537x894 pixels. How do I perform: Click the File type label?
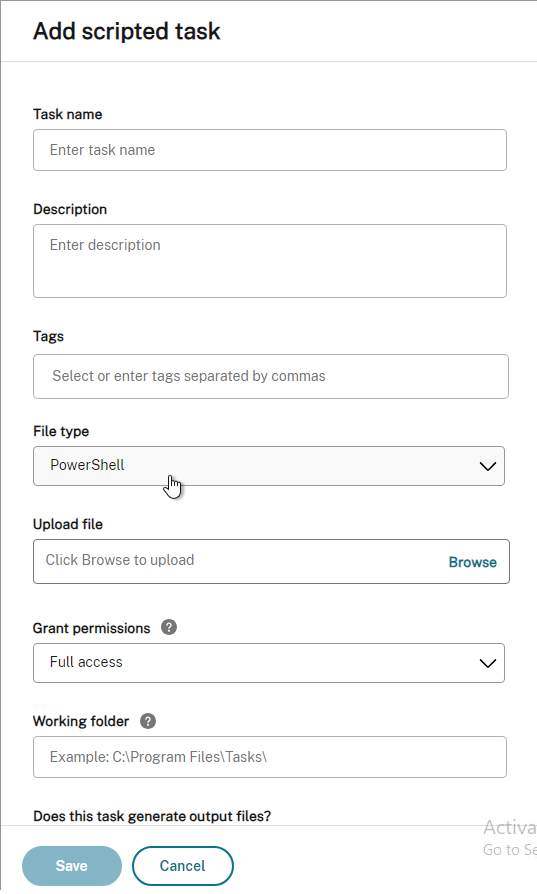coord(61,431)
